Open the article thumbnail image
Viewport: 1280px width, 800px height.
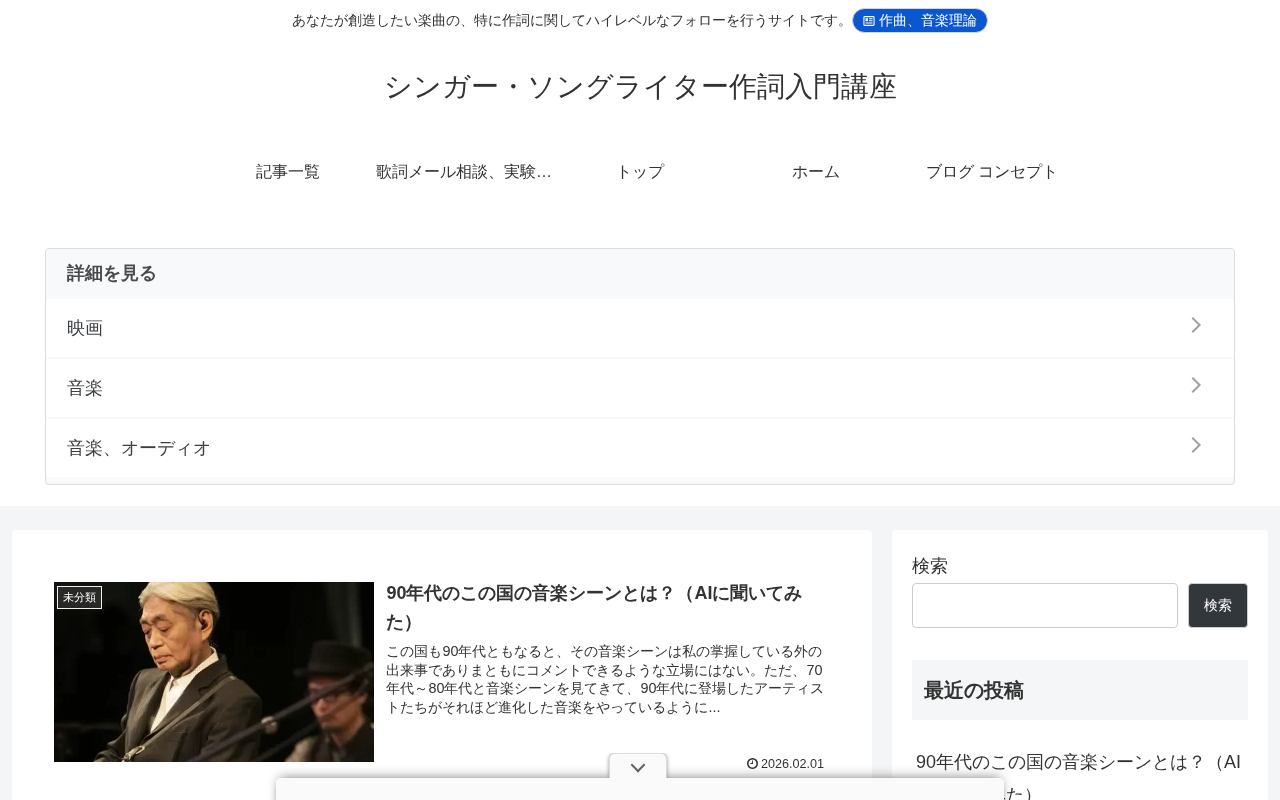tap(214, 672)
